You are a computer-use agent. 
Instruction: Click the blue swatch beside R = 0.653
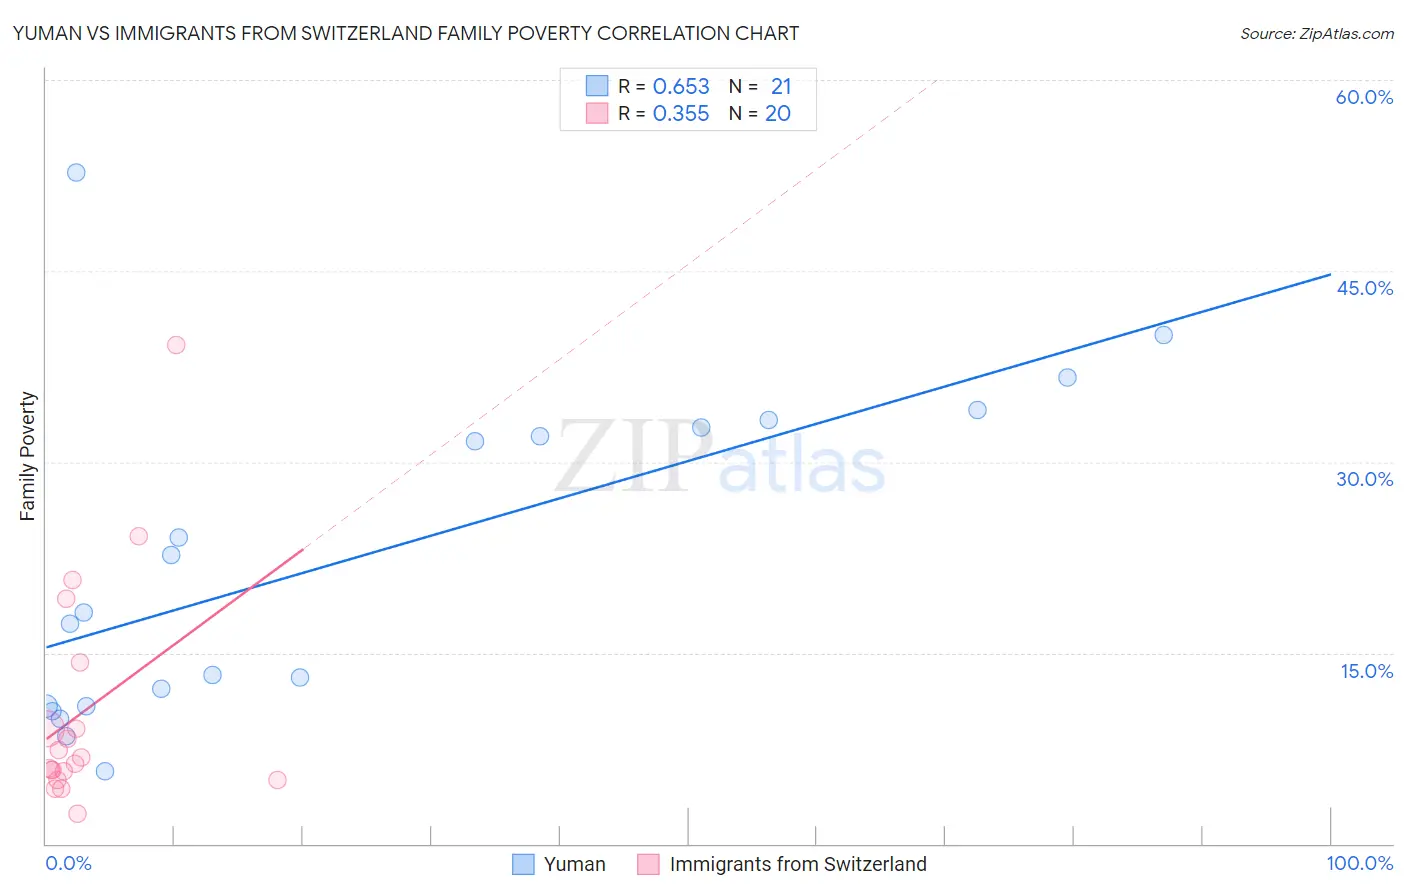tap(597, 86)
